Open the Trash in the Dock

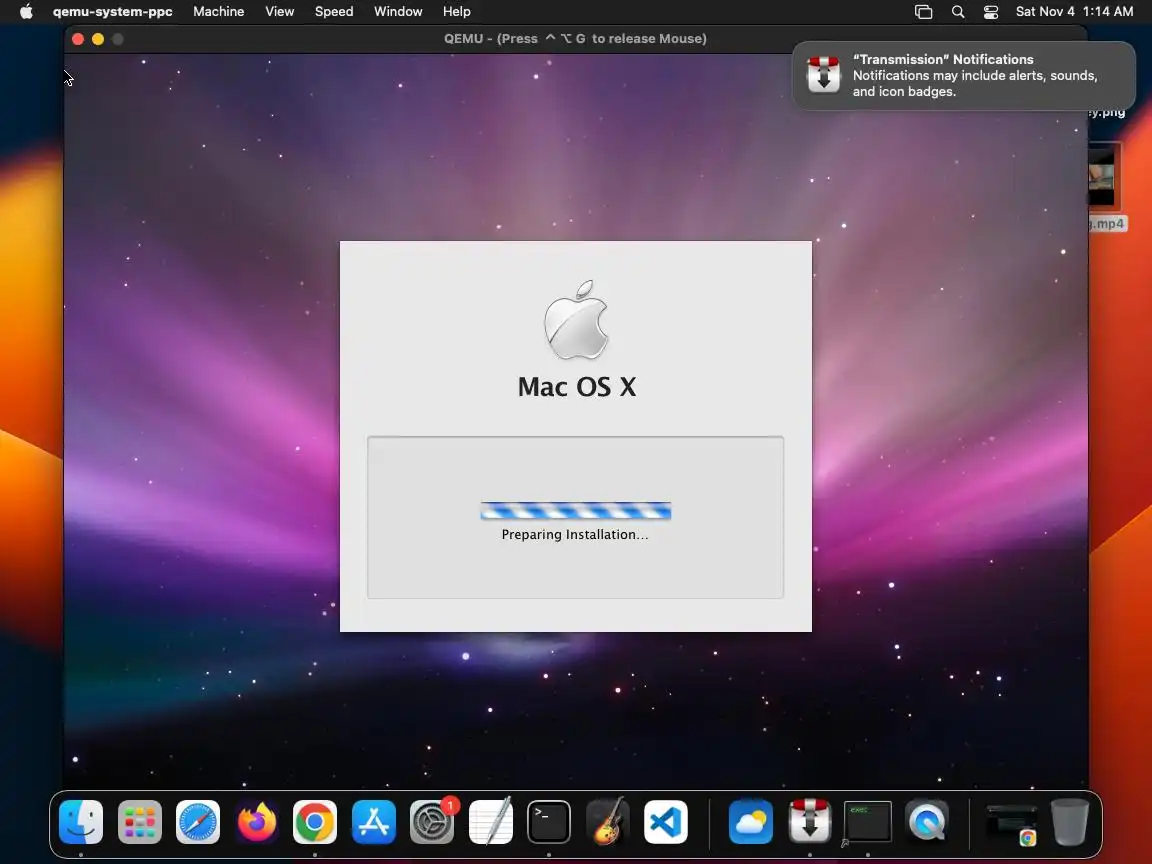[x=1070, y=821]
